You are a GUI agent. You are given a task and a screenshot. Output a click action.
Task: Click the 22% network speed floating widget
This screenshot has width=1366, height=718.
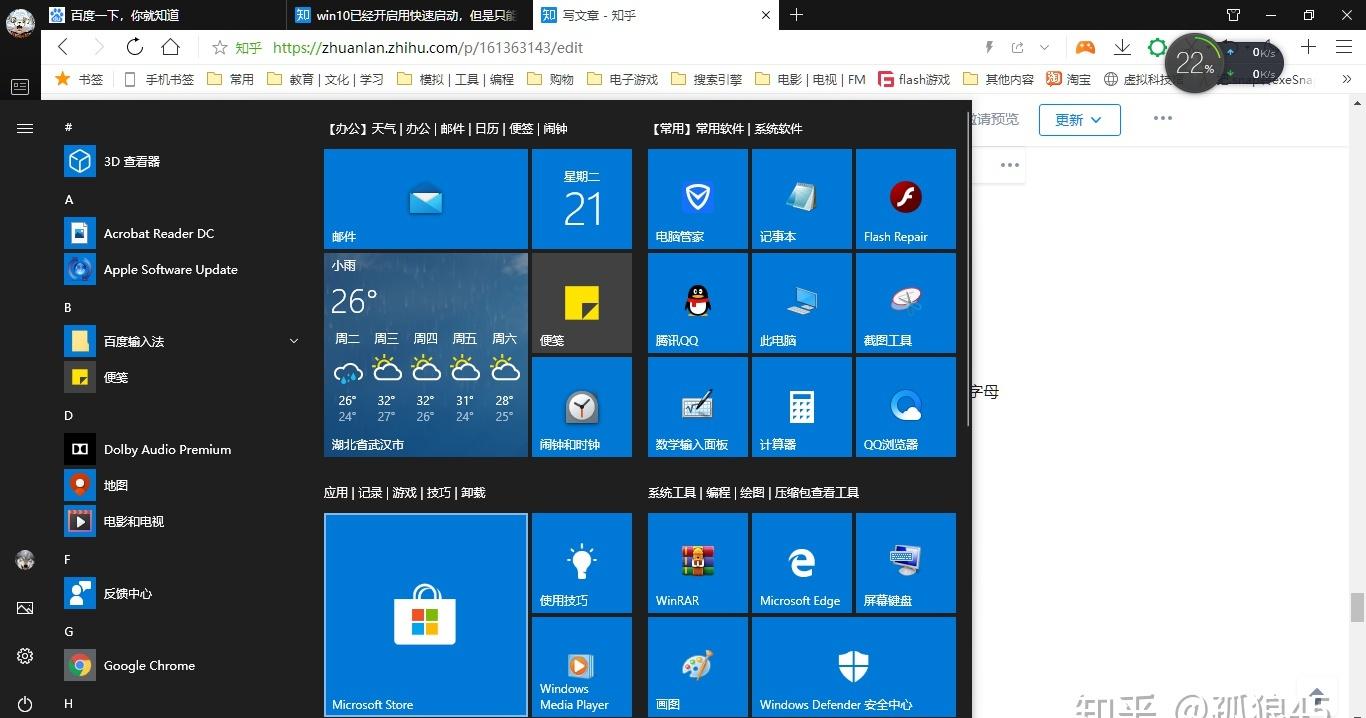1194,63
